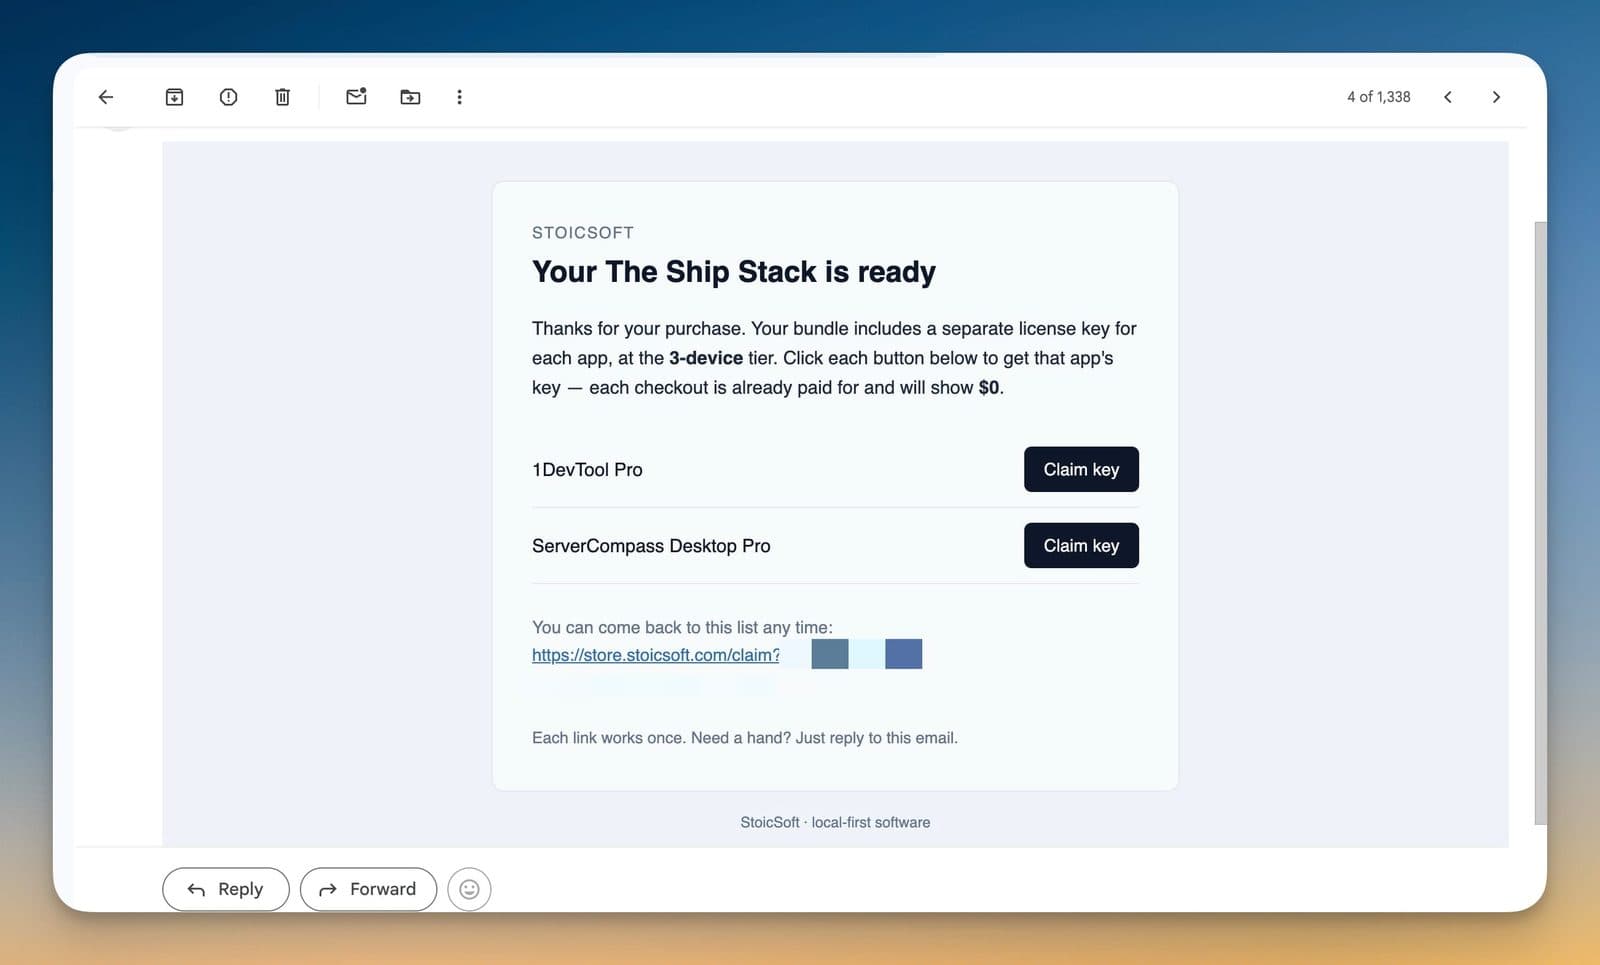Viewport: 1600px width, 965px height.
Task: Click the email's vertical scrollbar
Action: click(1540, 523)
